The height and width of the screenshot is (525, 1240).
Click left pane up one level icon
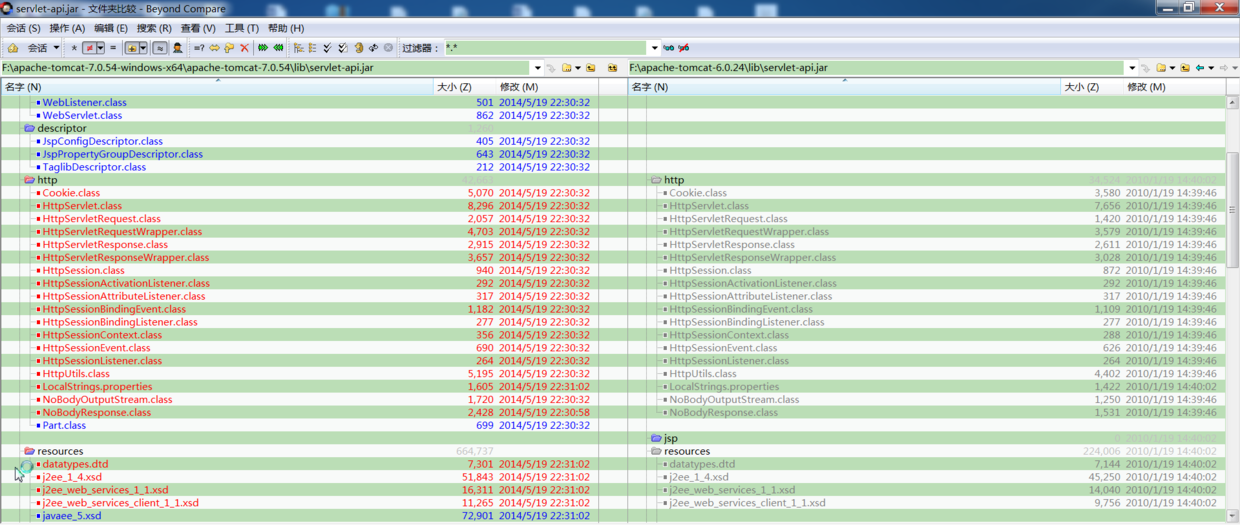pyautogui.click(x=590, y=68)
